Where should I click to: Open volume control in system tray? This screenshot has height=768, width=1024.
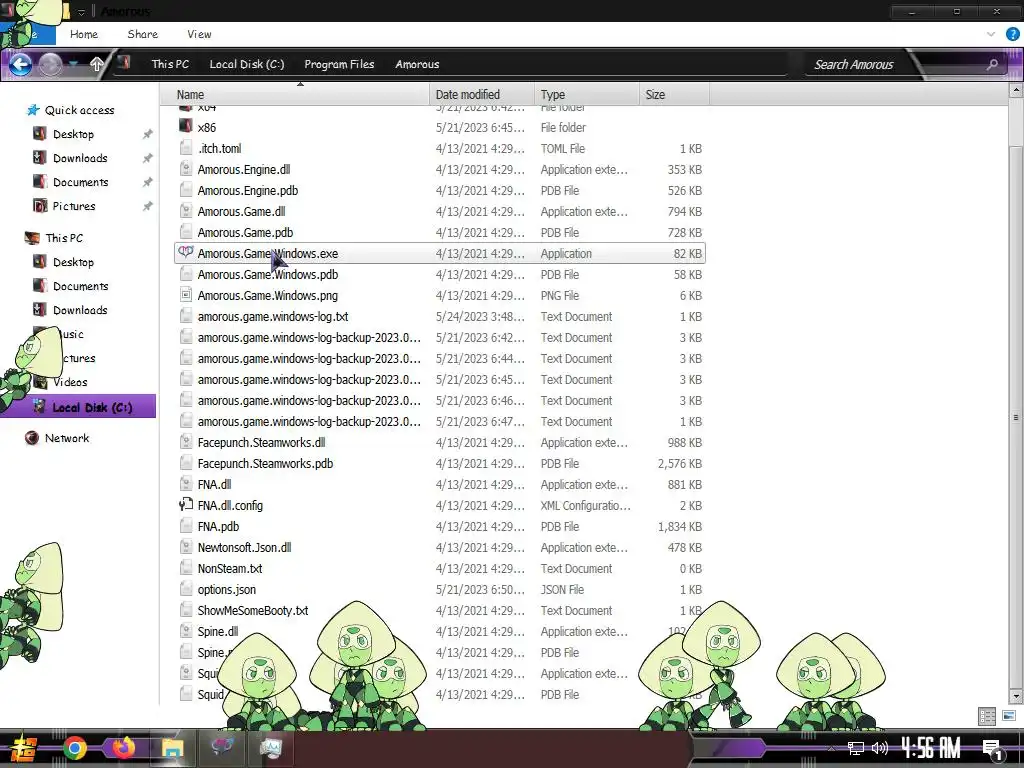[x=880, y=748]
